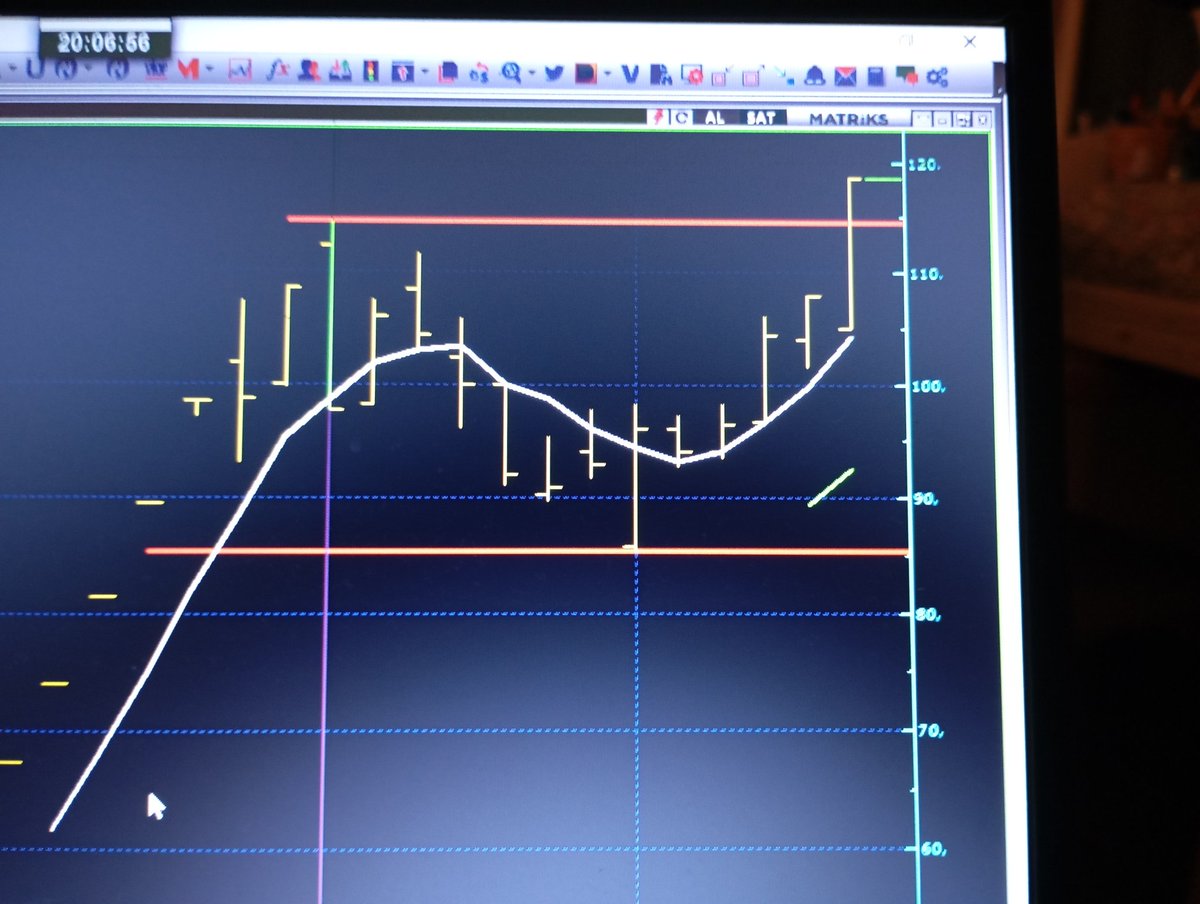Expand arrow beside the blue window icon
The height and width of the screenshot is (904, 1200).
coord(425,70)
